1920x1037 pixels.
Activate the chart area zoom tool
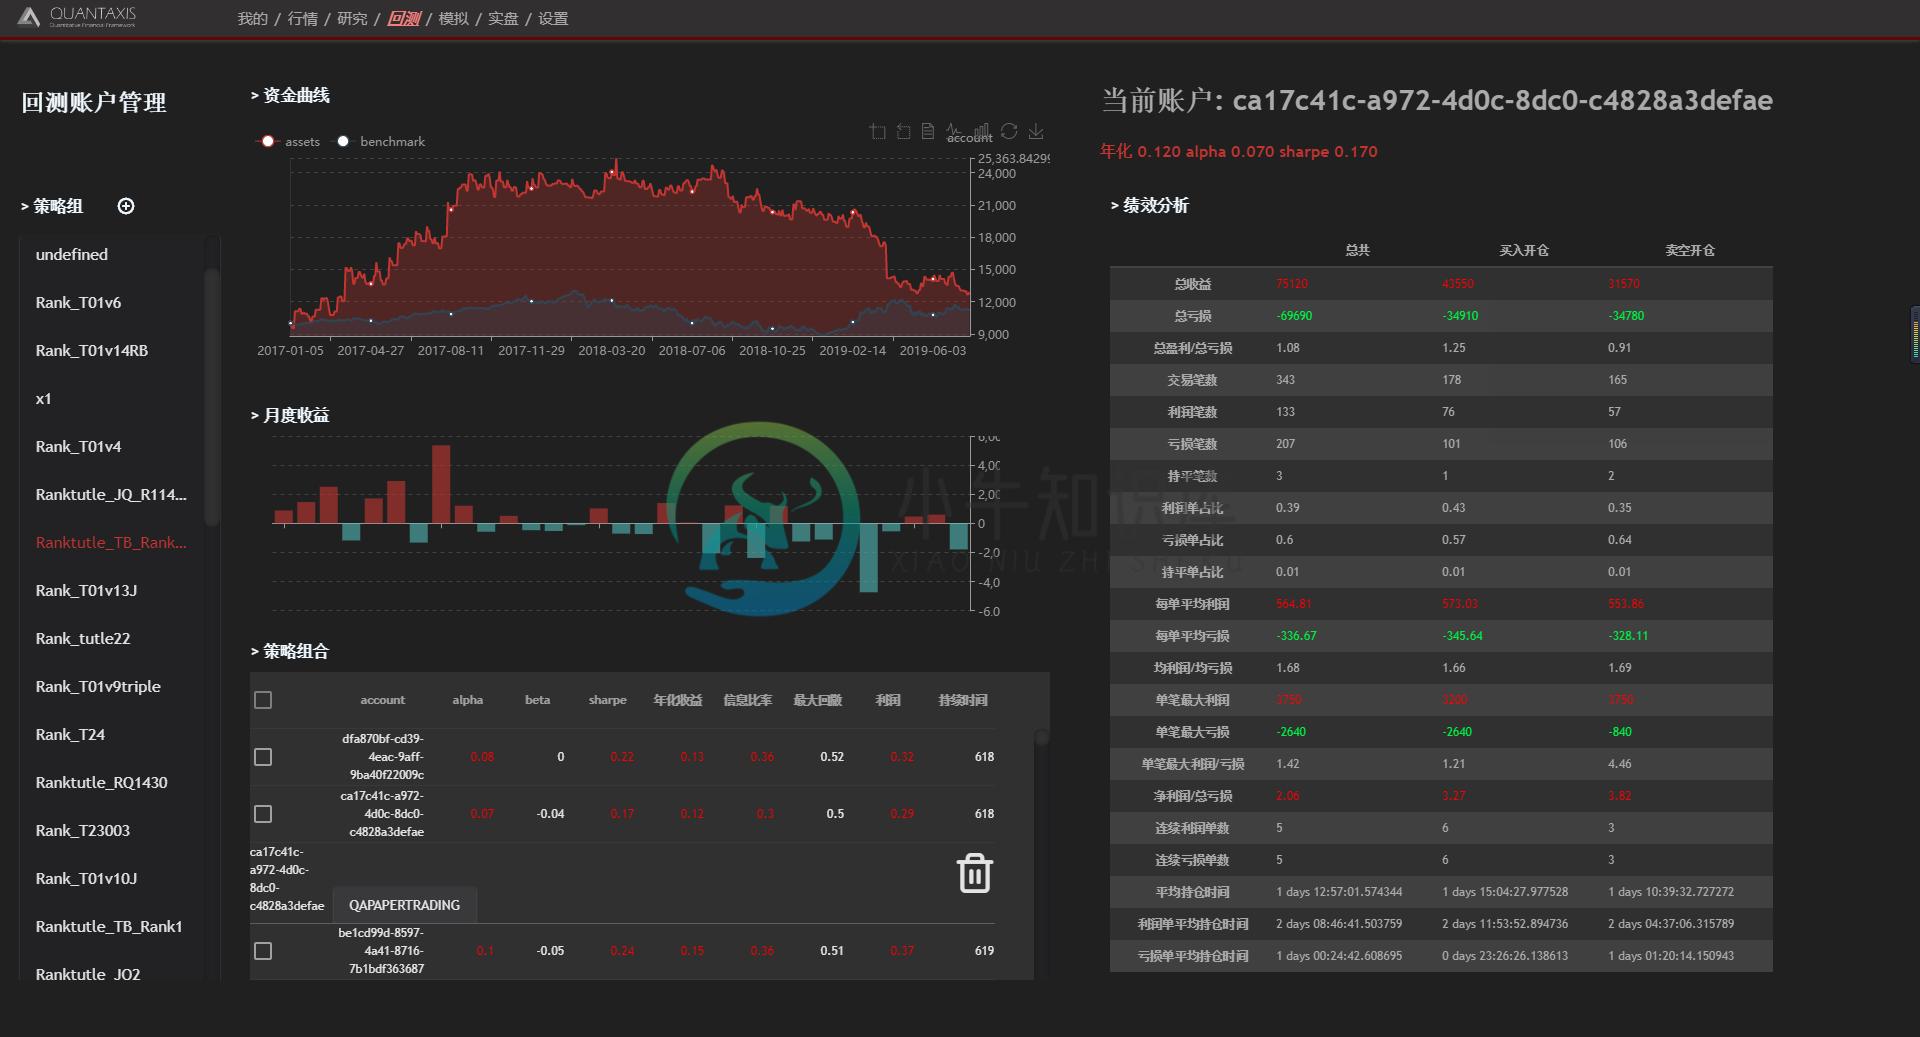[x=877, y=131]
